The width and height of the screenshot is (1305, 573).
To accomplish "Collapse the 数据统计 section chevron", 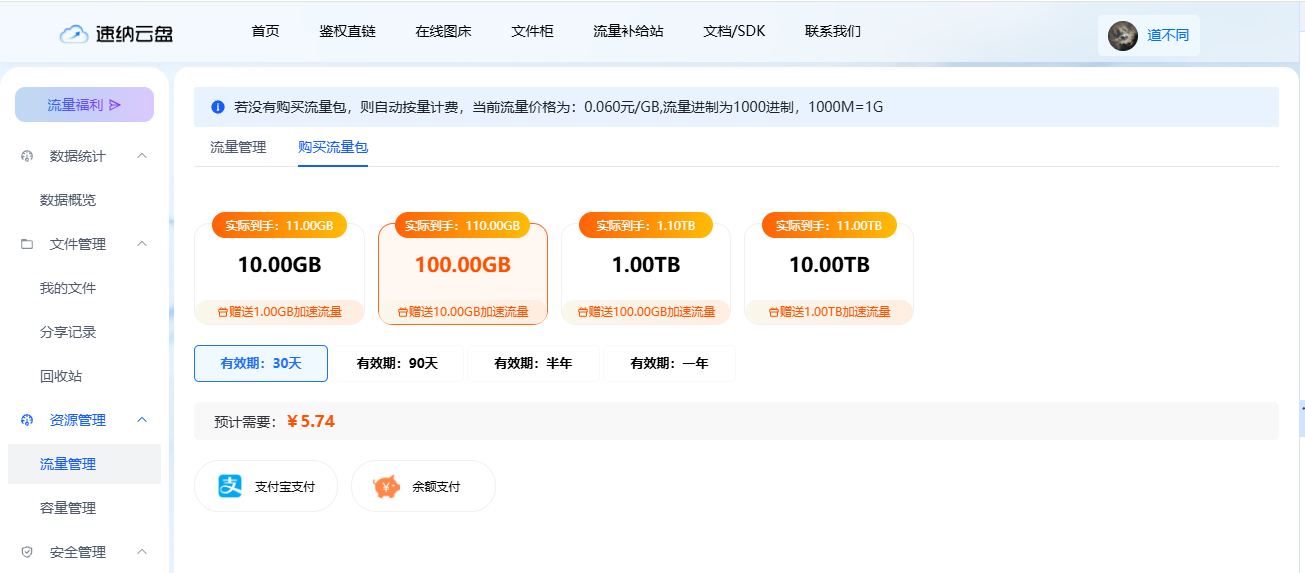I will point(142,156).
